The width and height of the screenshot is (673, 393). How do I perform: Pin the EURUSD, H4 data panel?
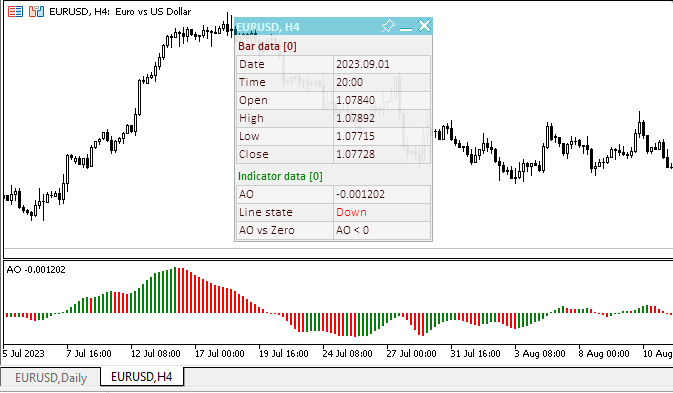tap(388, 26)
